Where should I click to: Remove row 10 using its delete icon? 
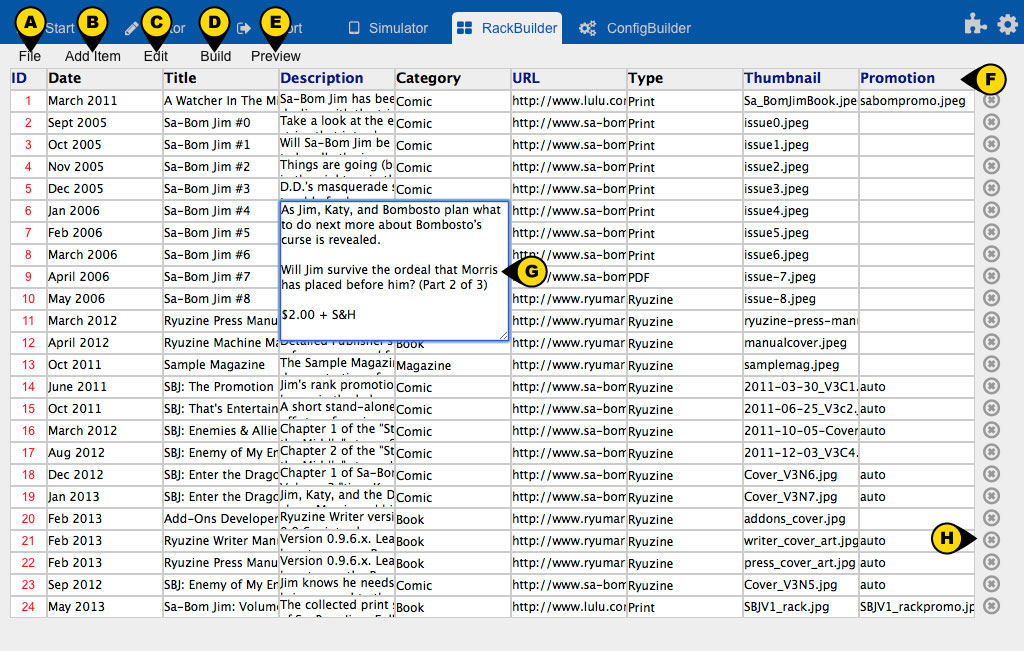(991, 298)
